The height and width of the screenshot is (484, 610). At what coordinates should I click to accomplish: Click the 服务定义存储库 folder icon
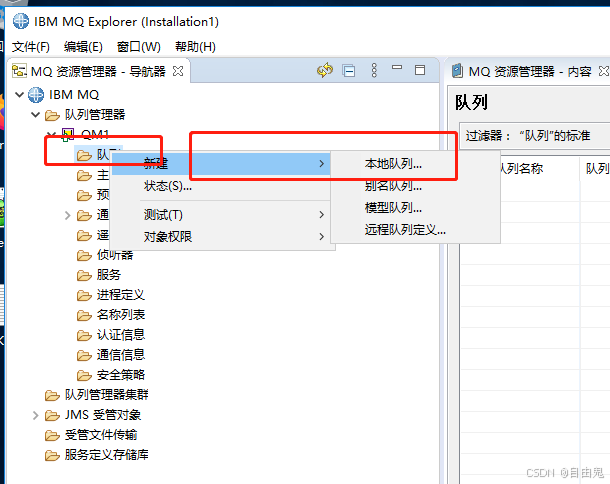pos(52,455)
